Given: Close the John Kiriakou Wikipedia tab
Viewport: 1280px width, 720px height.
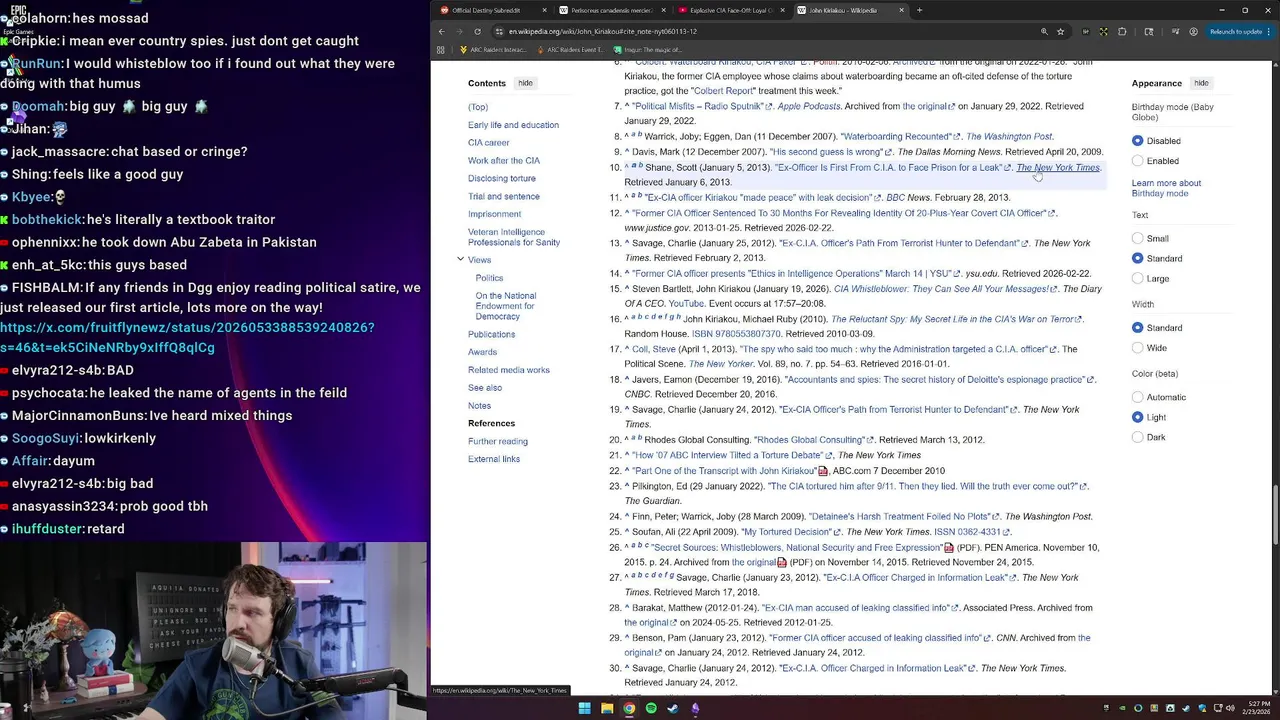Looking at the screenshot, I should coord(902,10).
